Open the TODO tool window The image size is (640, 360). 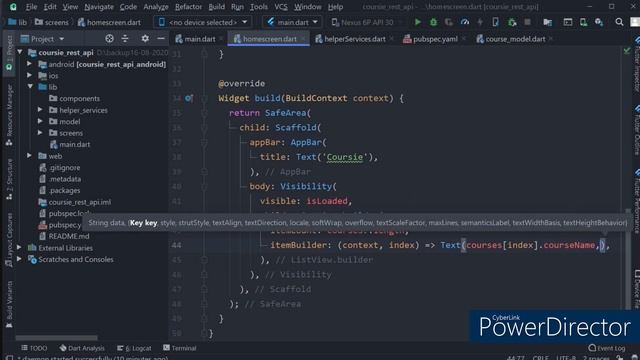point(34,348)
